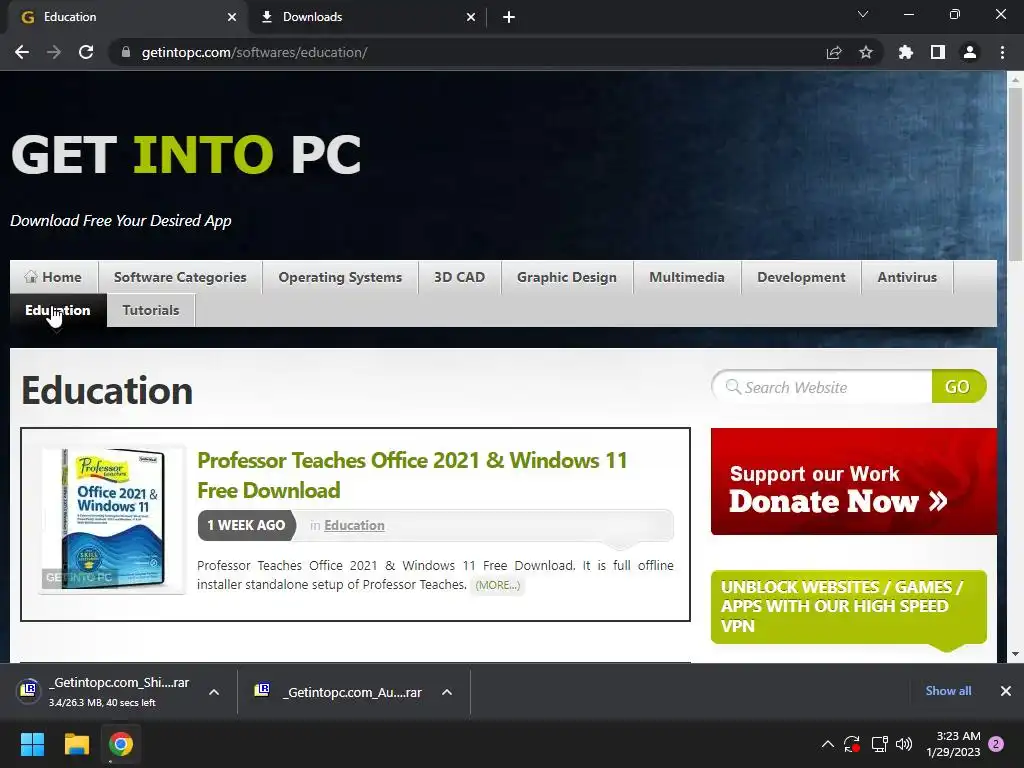Image resolution: width=1024 pixels, height=768 pixels.
Task: Click the green GO search button
Action: 958,387
